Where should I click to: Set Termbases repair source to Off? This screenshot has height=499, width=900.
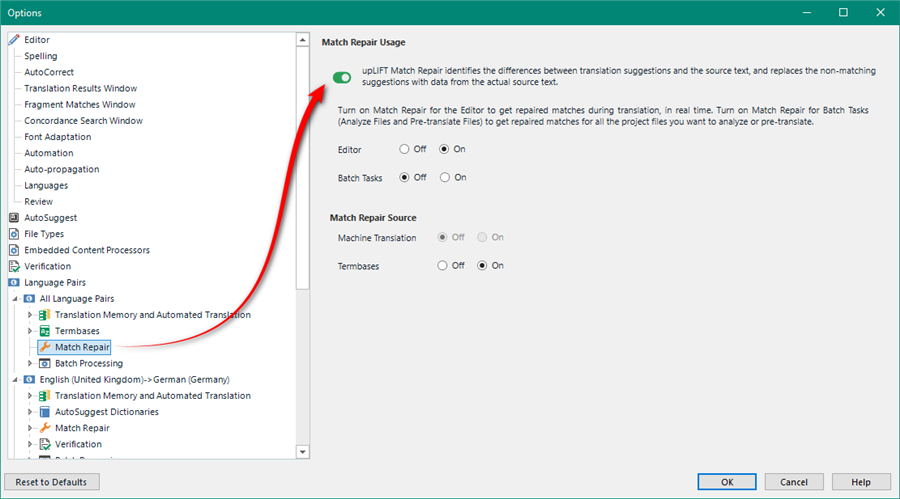click(442, 265)
